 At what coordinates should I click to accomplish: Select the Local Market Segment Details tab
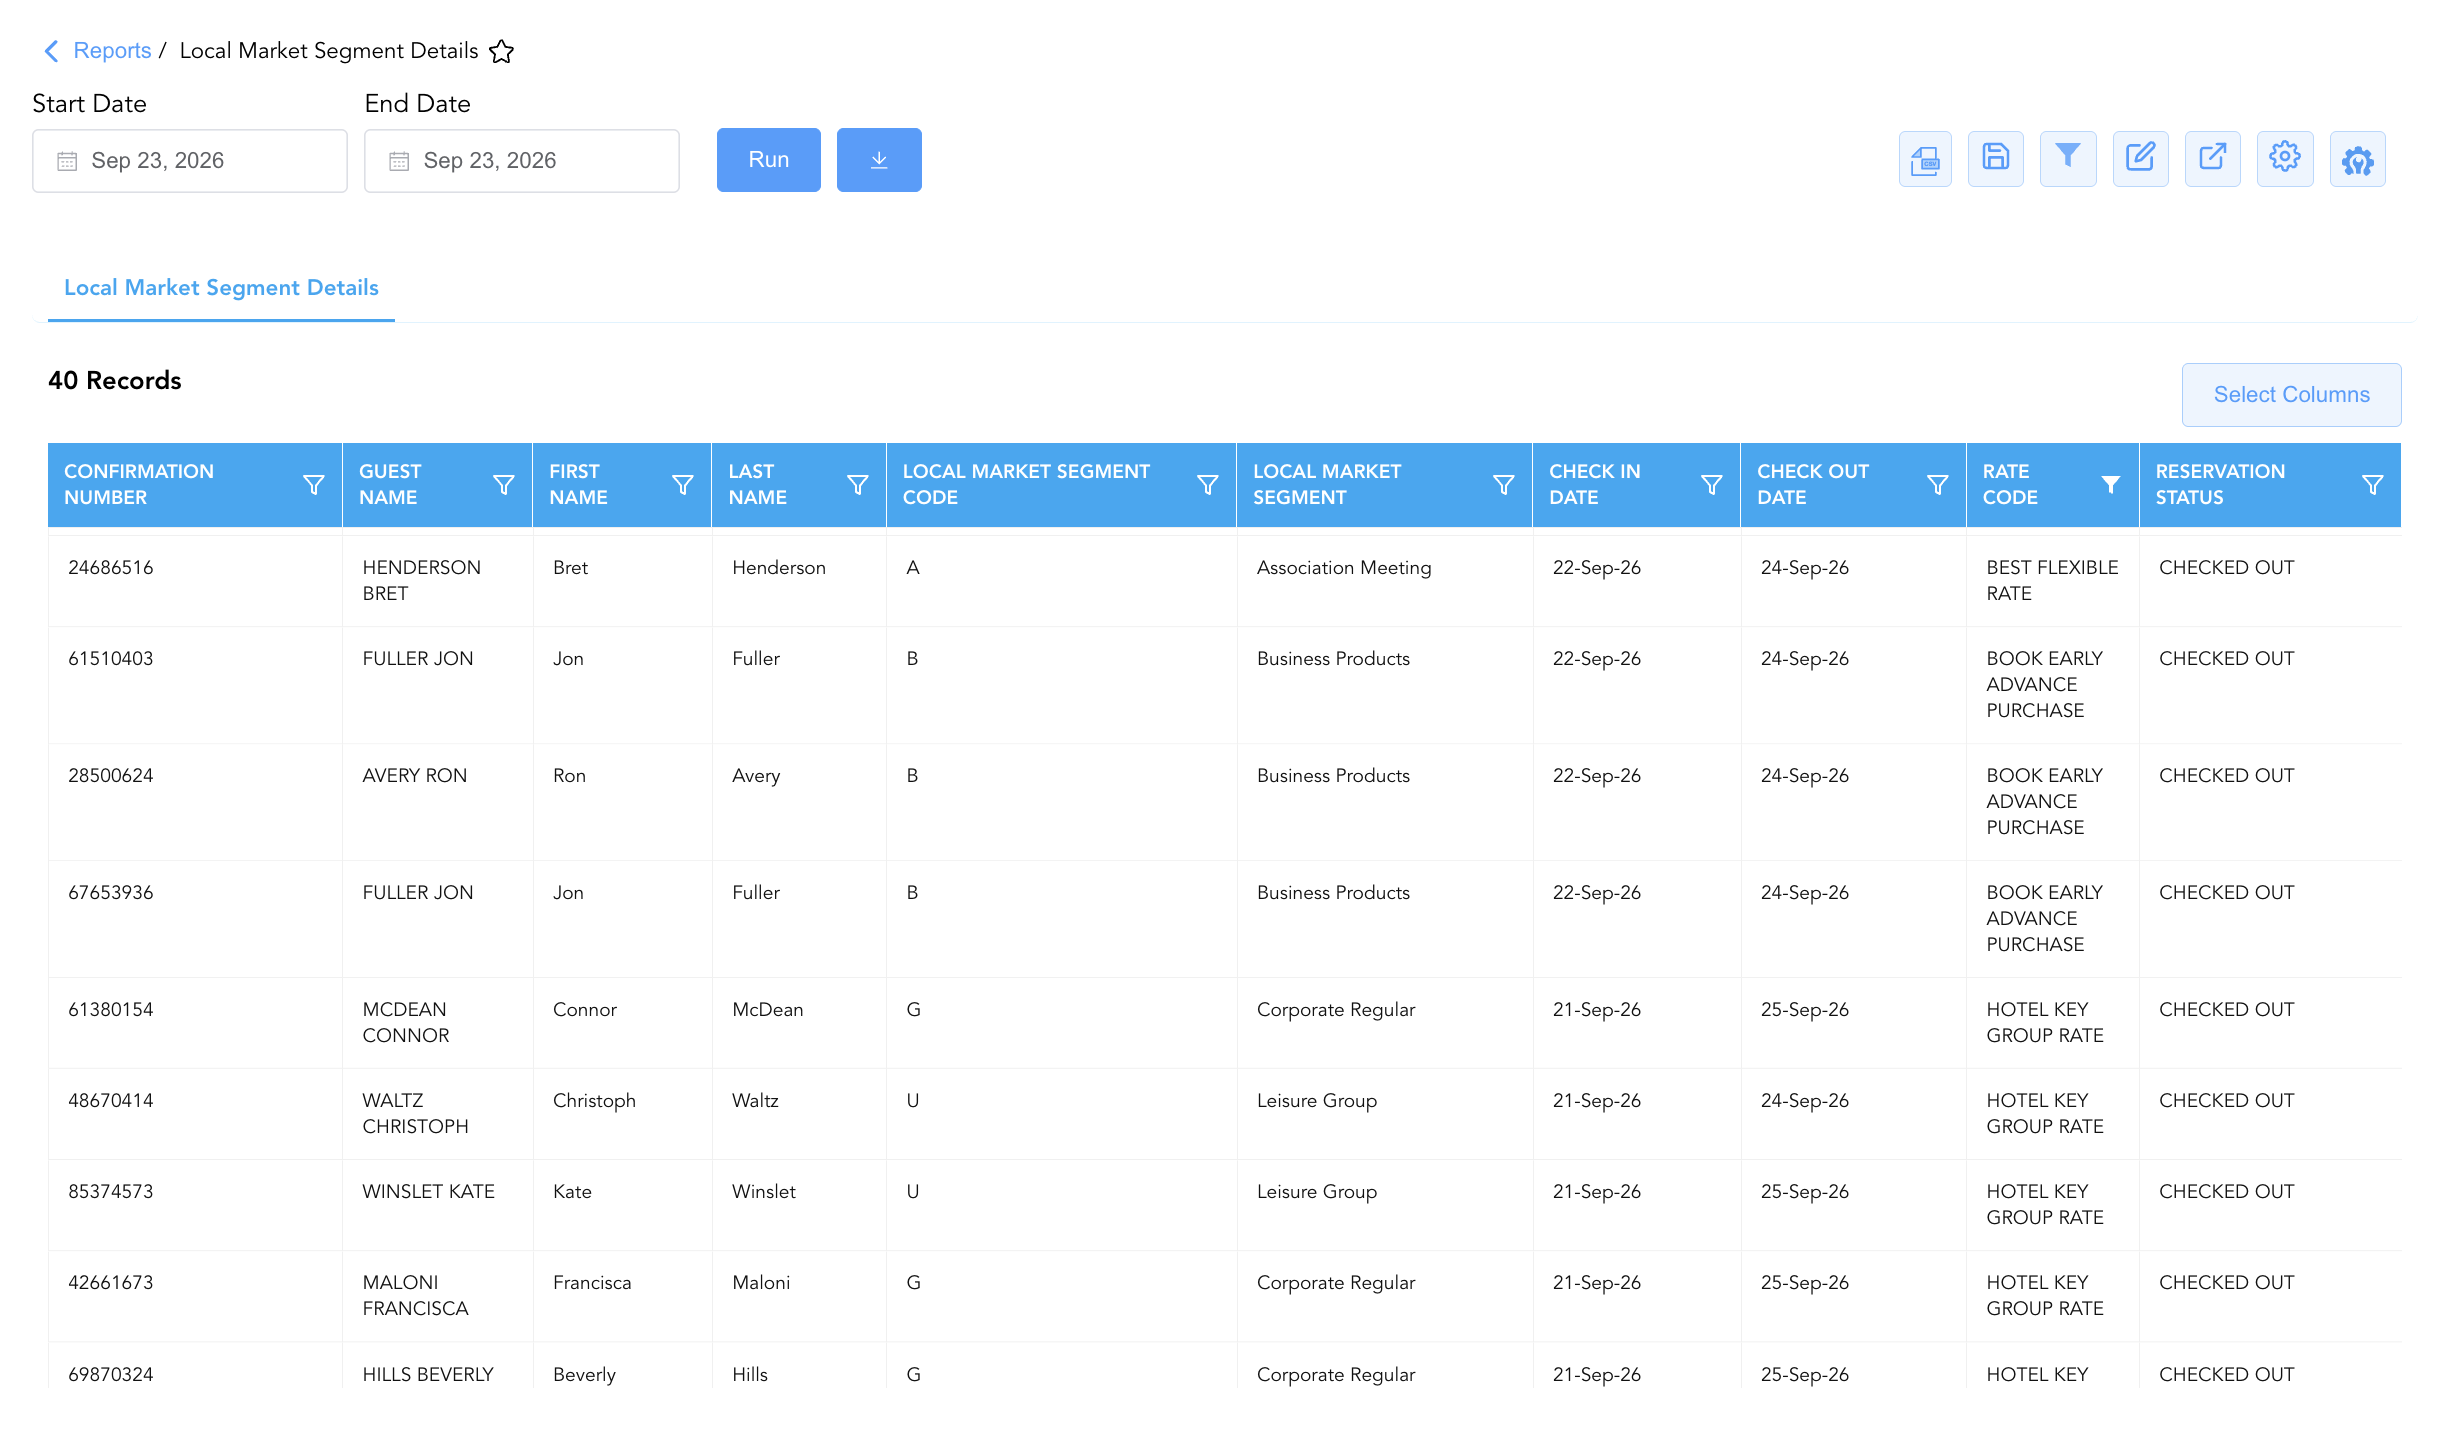[x=221, y=288]
